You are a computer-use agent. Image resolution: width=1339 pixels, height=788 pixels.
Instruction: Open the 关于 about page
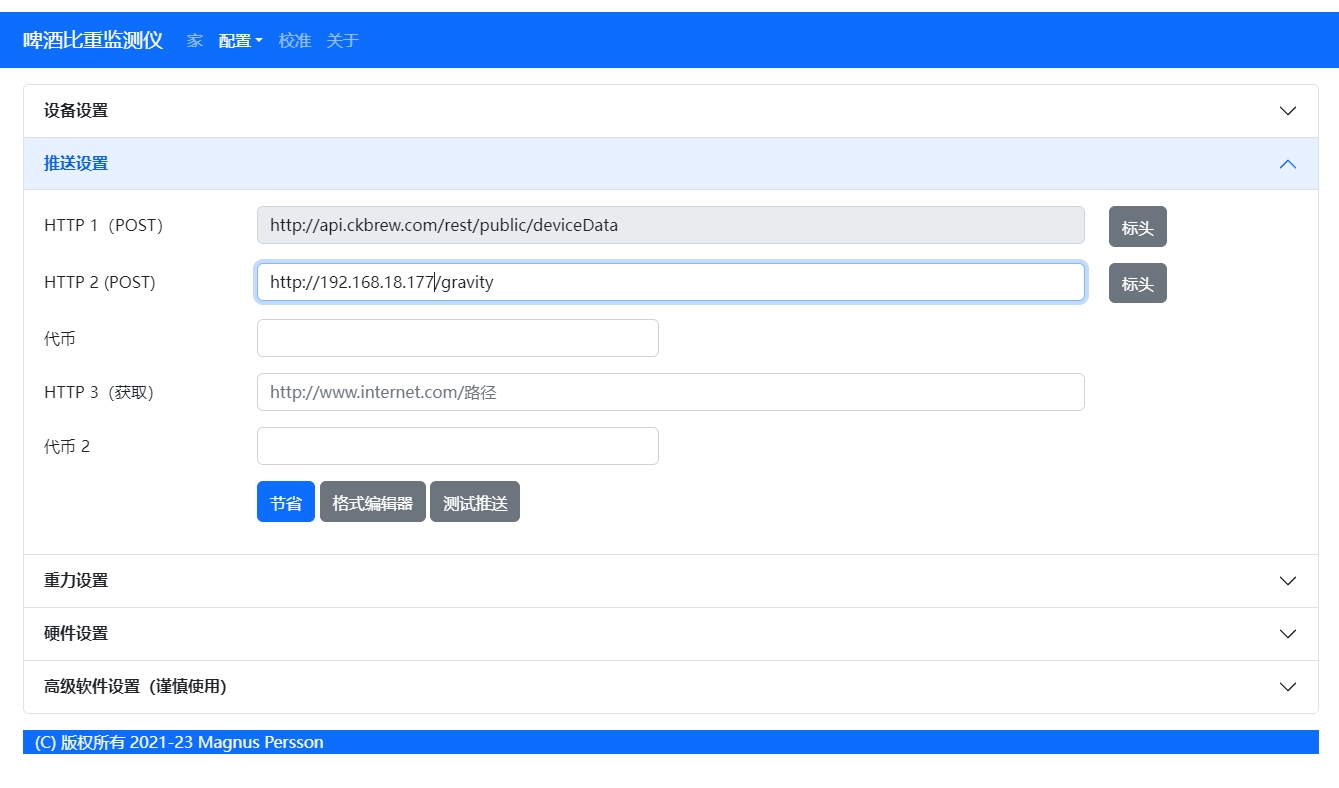342,41
